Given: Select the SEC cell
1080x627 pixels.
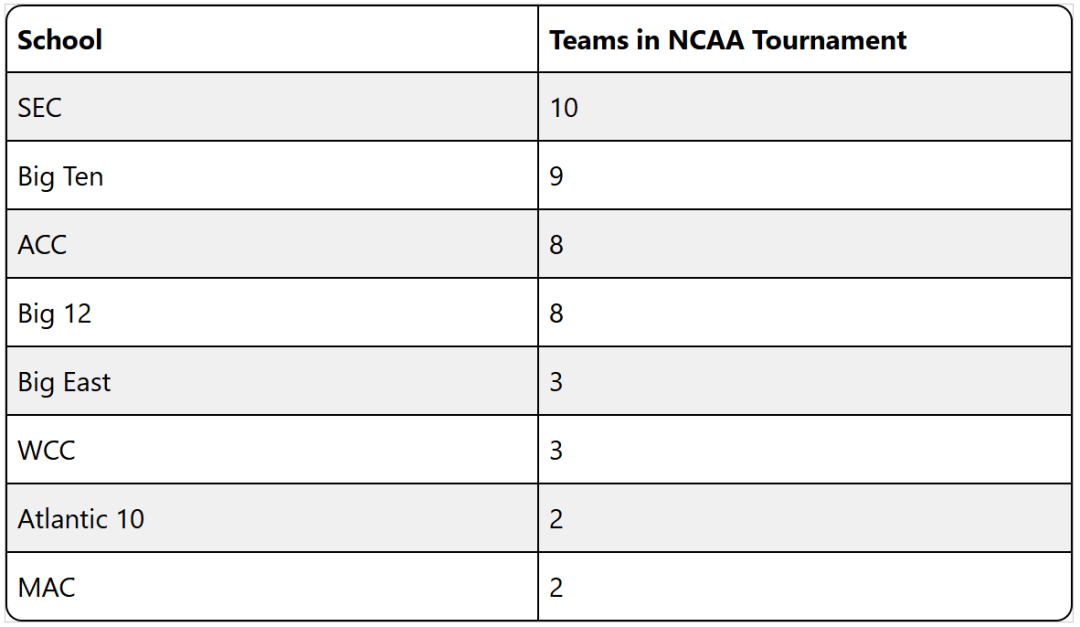Looking at the screenshot, I should (40, 107).
